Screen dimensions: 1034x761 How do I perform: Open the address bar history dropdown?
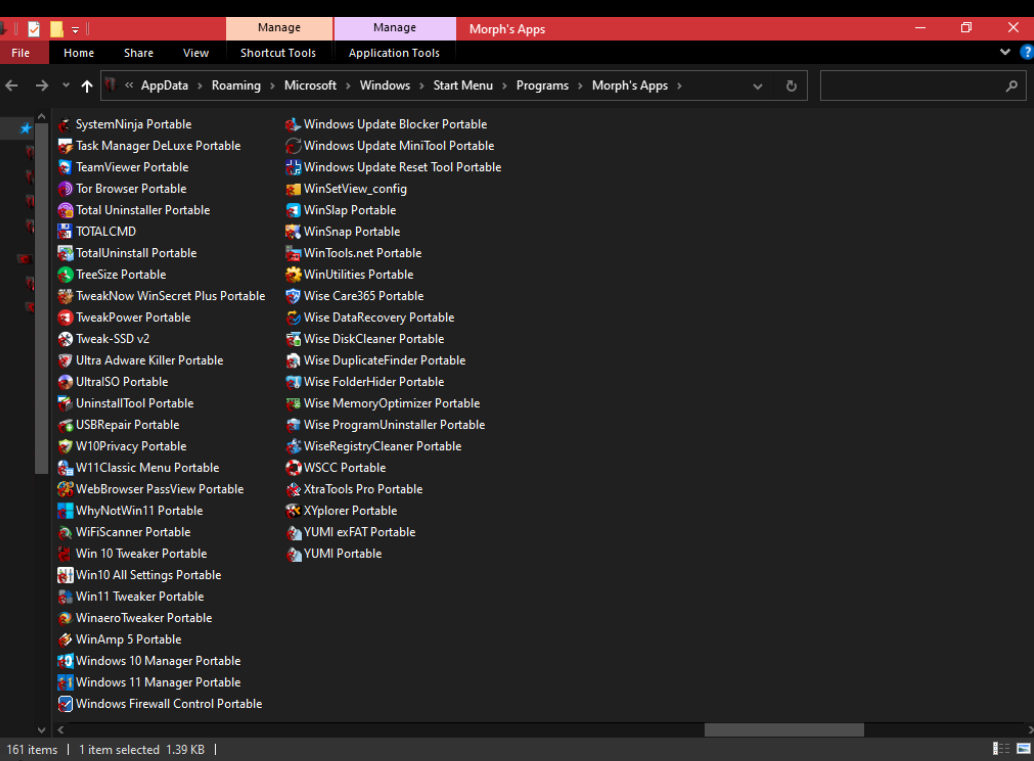(758, 86)
